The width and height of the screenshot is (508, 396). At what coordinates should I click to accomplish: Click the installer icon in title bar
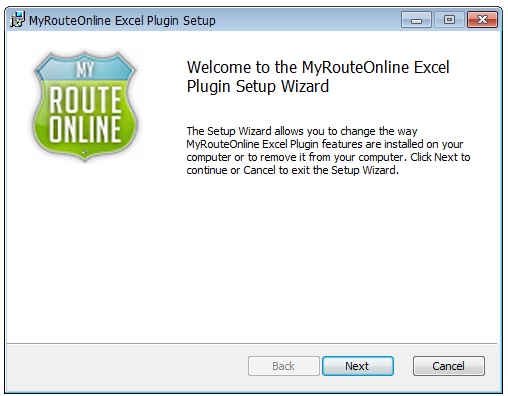pos(17,20)
